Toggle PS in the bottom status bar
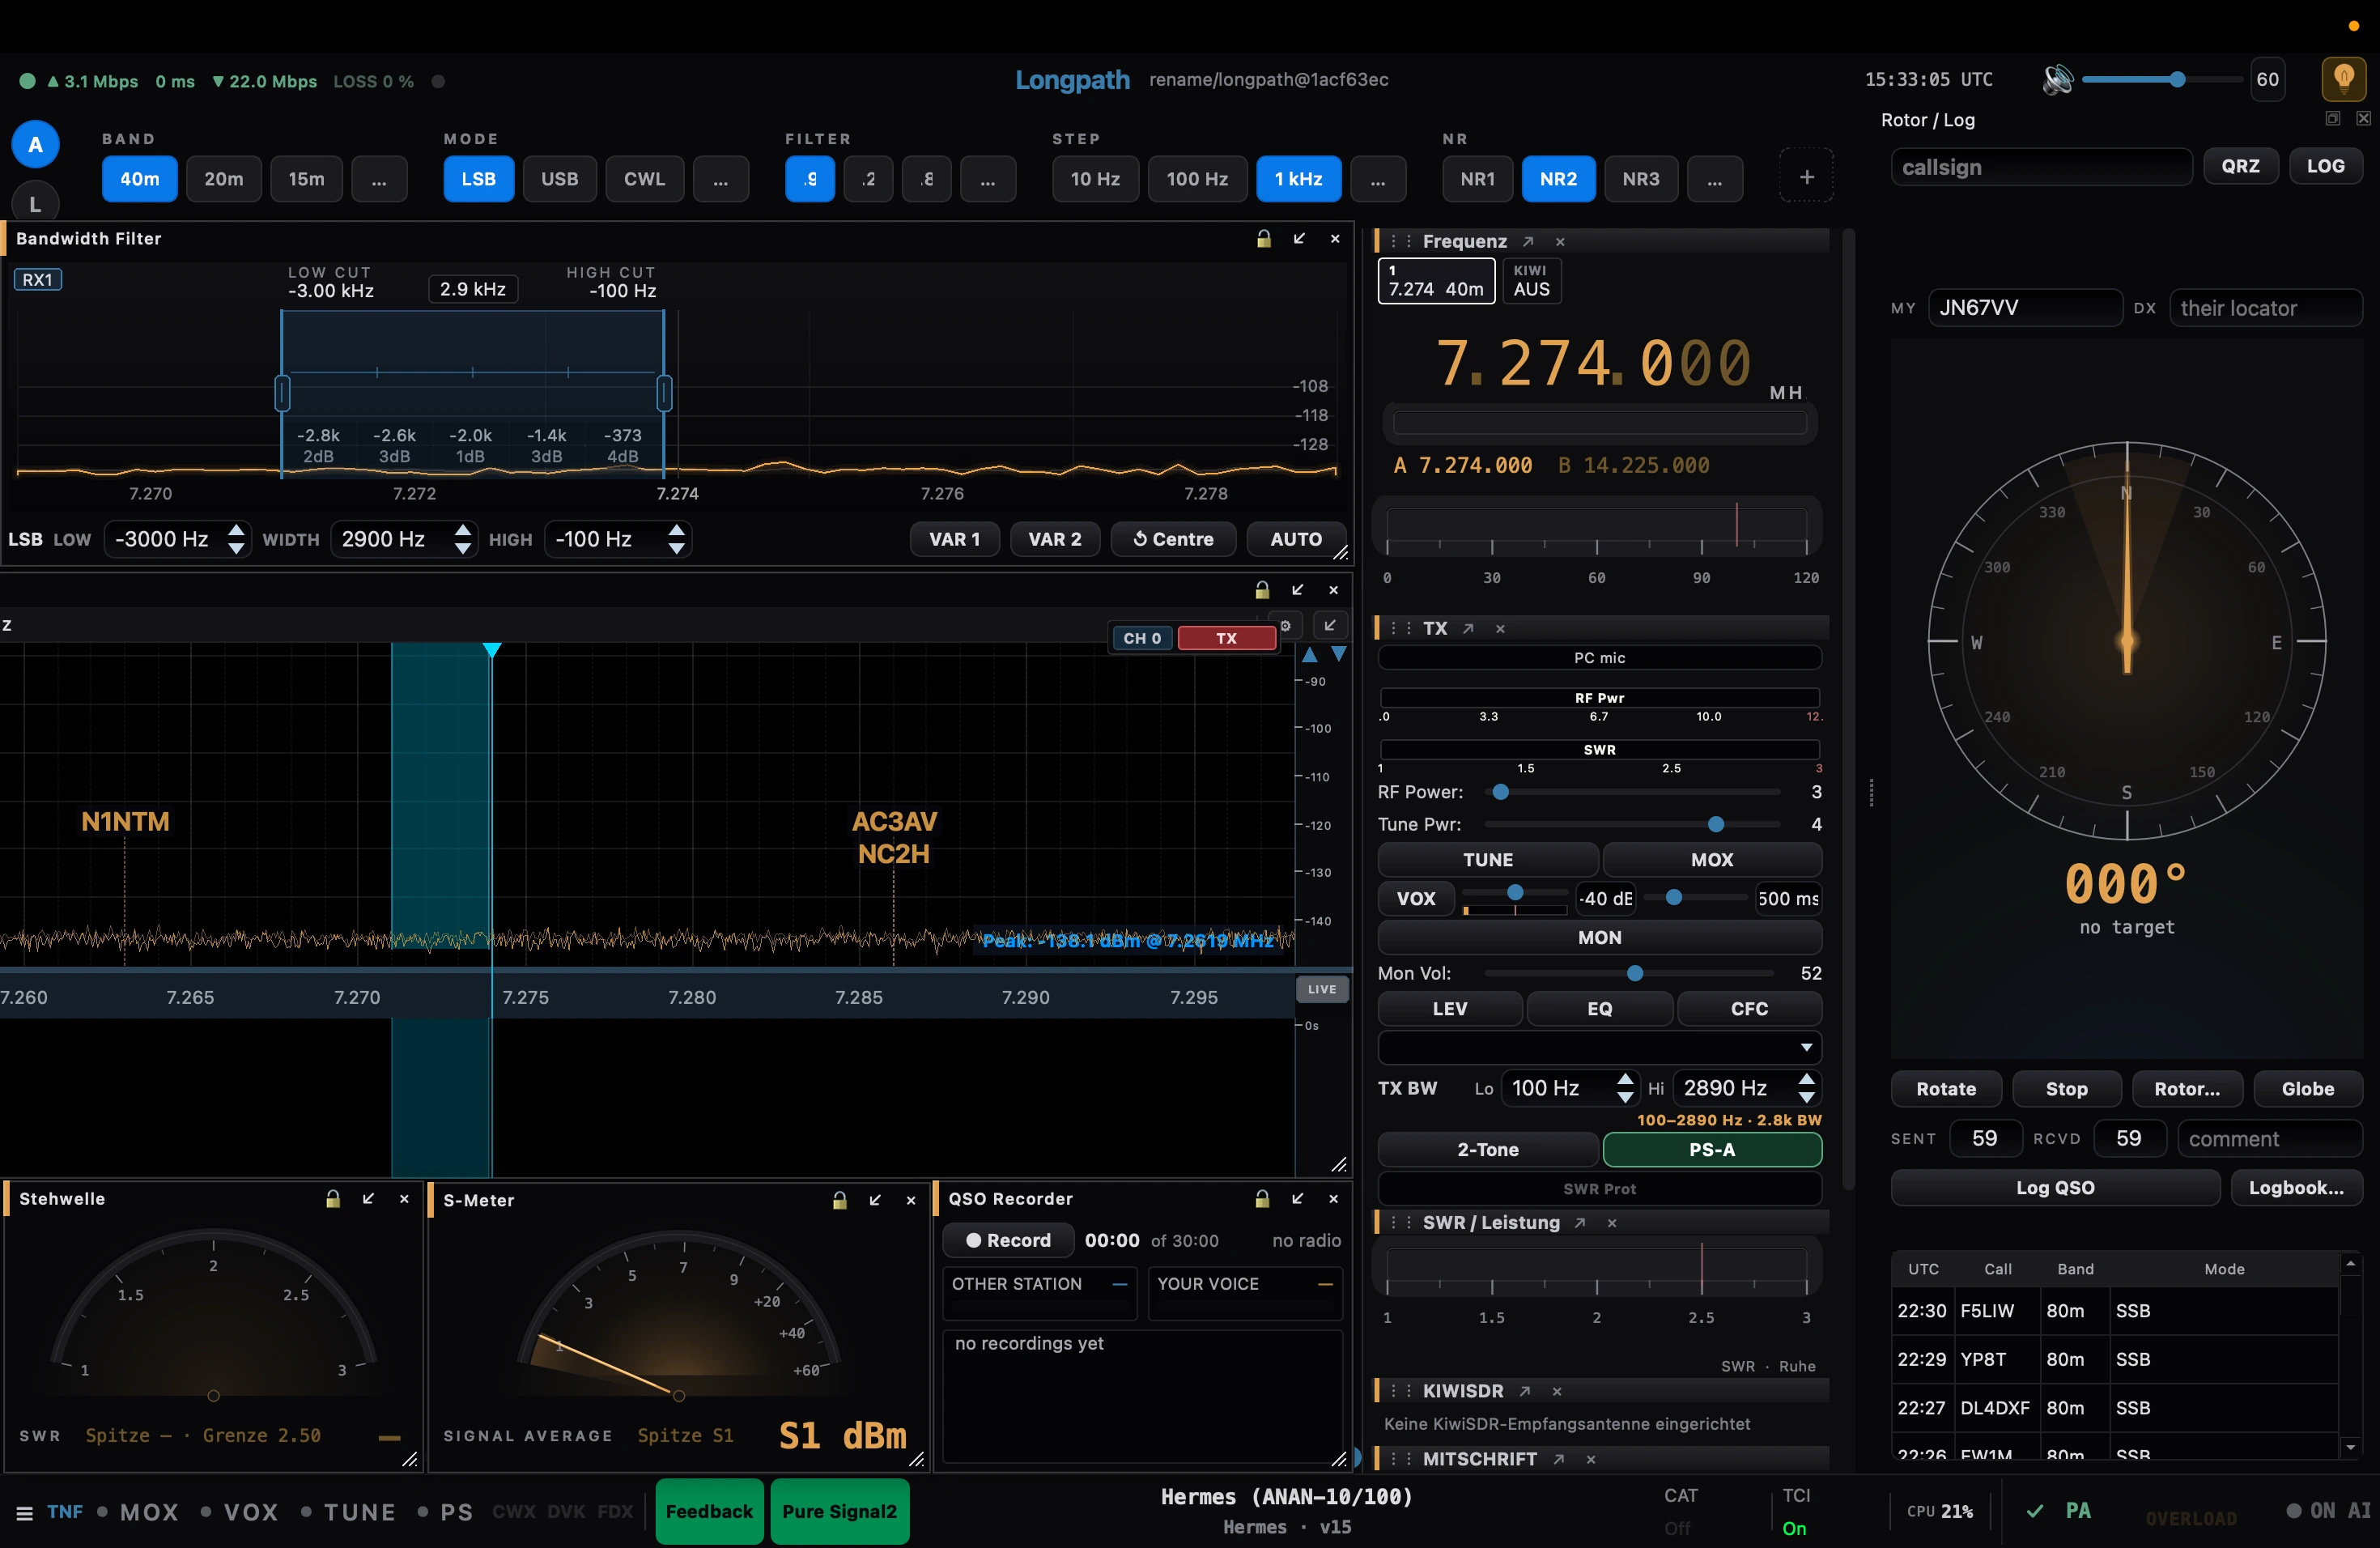The width and height of the screenshot is (2380, 1548). 446,1512
